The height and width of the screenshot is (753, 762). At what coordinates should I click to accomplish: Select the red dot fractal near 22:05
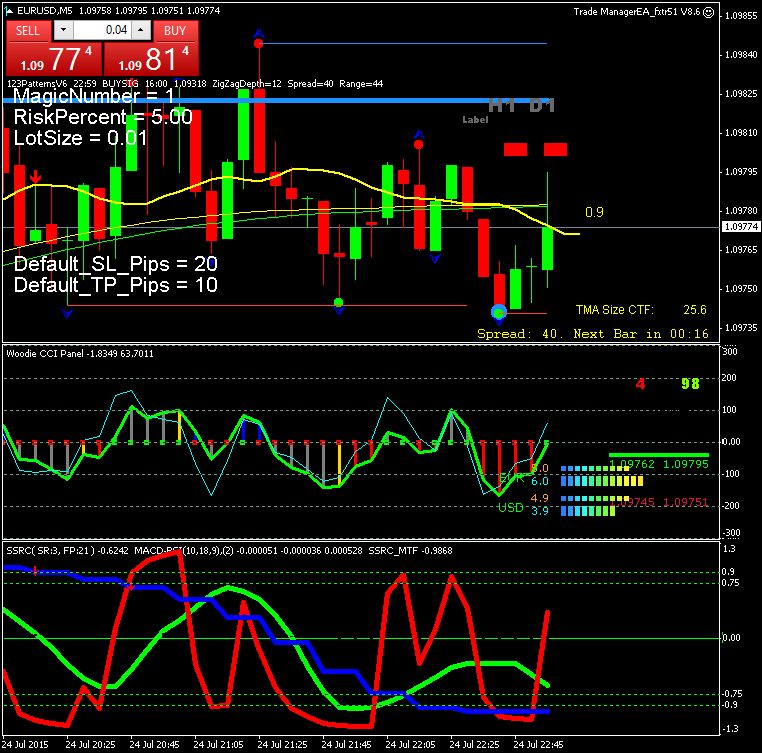[418, 144]
